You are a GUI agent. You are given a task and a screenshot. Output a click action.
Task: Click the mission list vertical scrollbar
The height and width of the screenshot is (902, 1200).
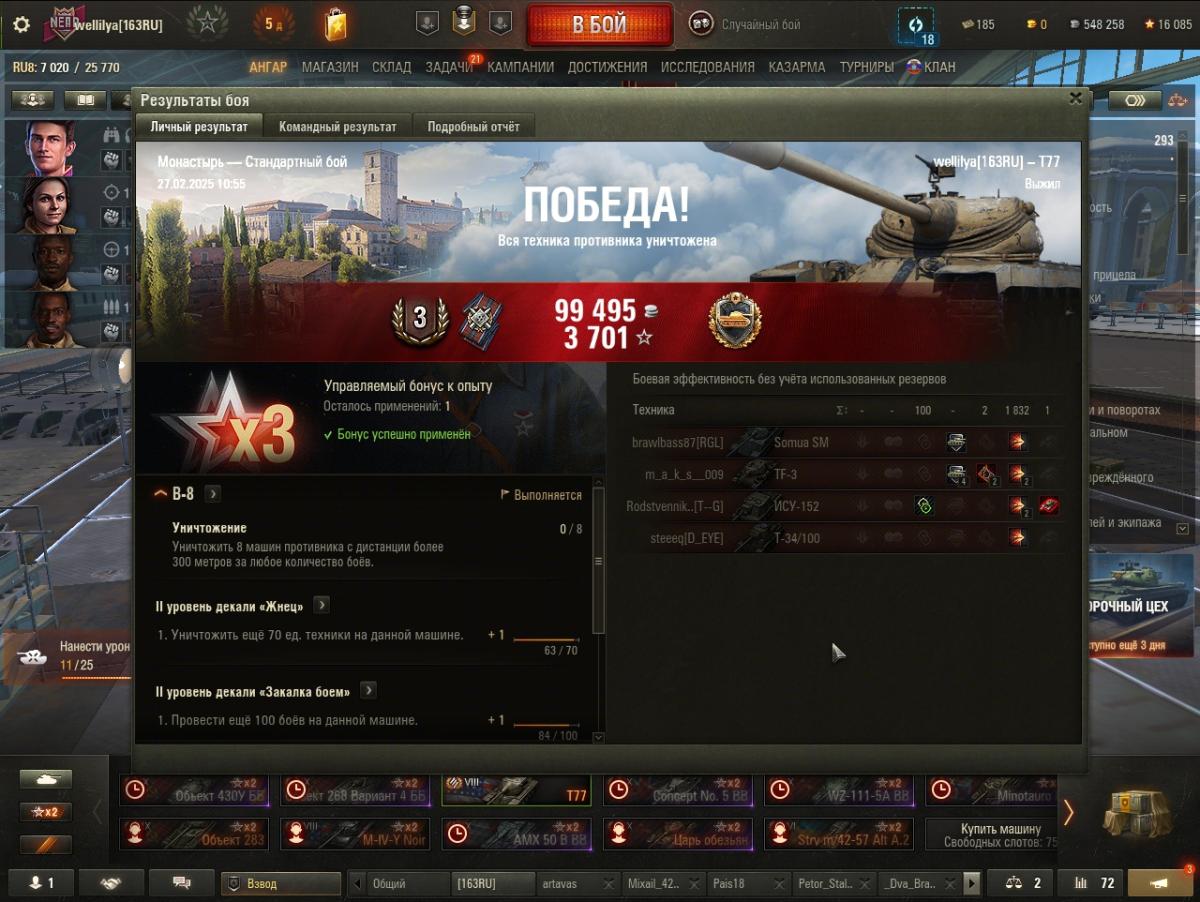click(x=599, y=560)
